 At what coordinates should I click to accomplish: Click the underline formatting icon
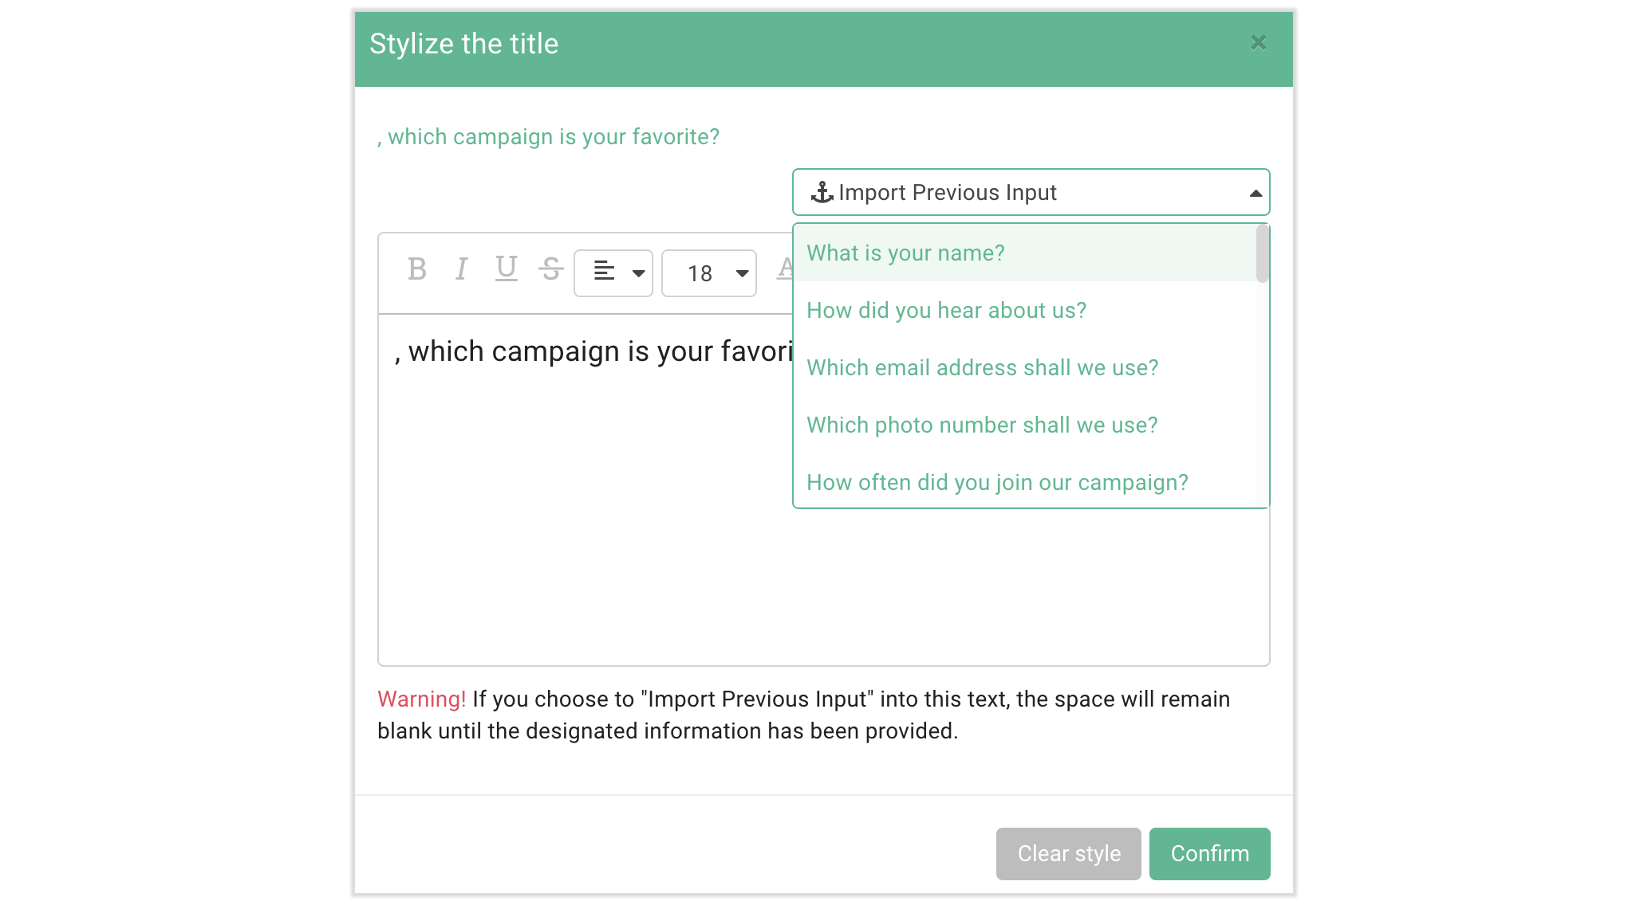coord(507,269)
